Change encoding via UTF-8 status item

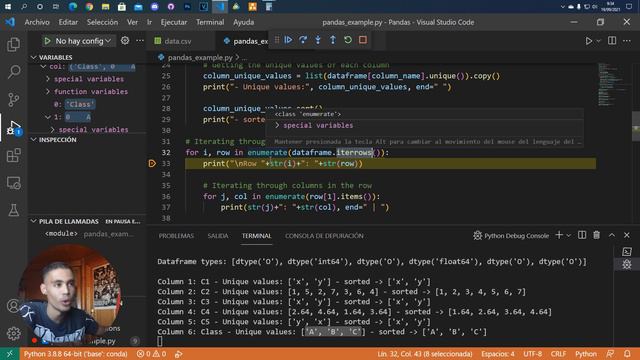533,354
